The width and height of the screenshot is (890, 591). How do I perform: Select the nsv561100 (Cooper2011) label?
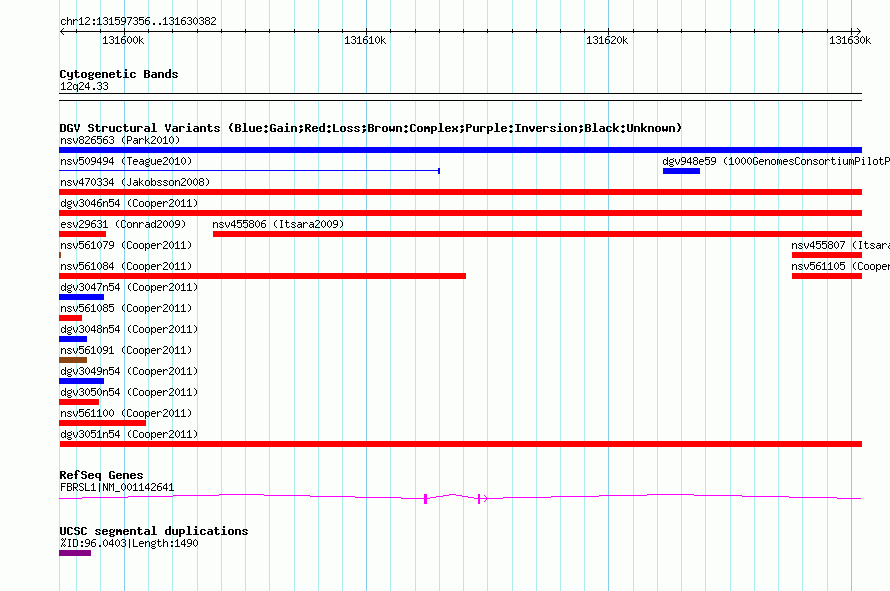click(x=126, y=413)
